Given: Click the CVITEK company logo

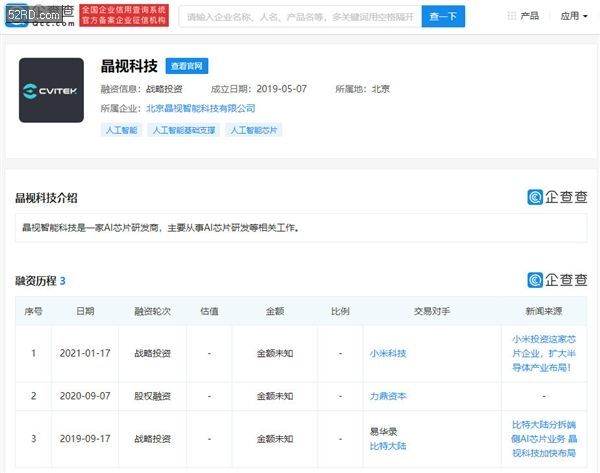Looking at the screenshot, I should [x=51, y=90].
